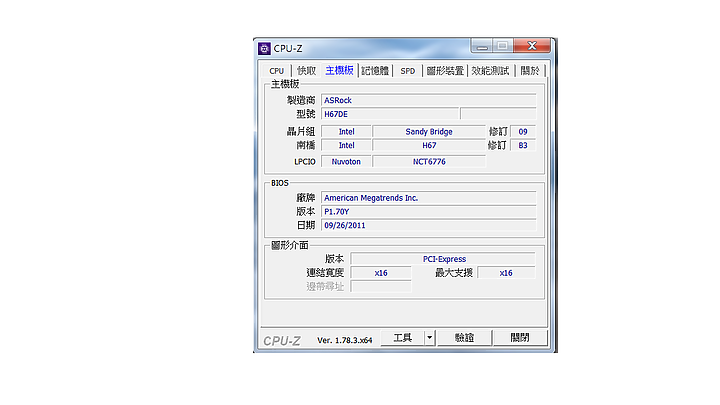Close CPU-Z with the red X
The image size is (720, 405).
click(x=532, y=45)
